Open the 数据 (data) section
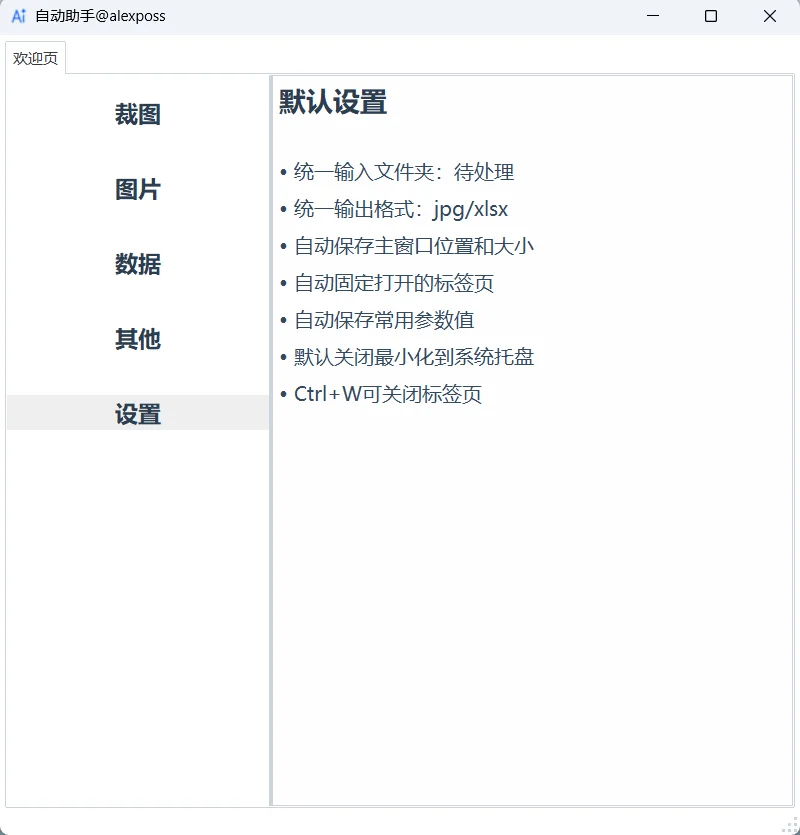Image resolution: width=800 pixels, height=835 pixels. pyautogui.click(x=137, y=264)
